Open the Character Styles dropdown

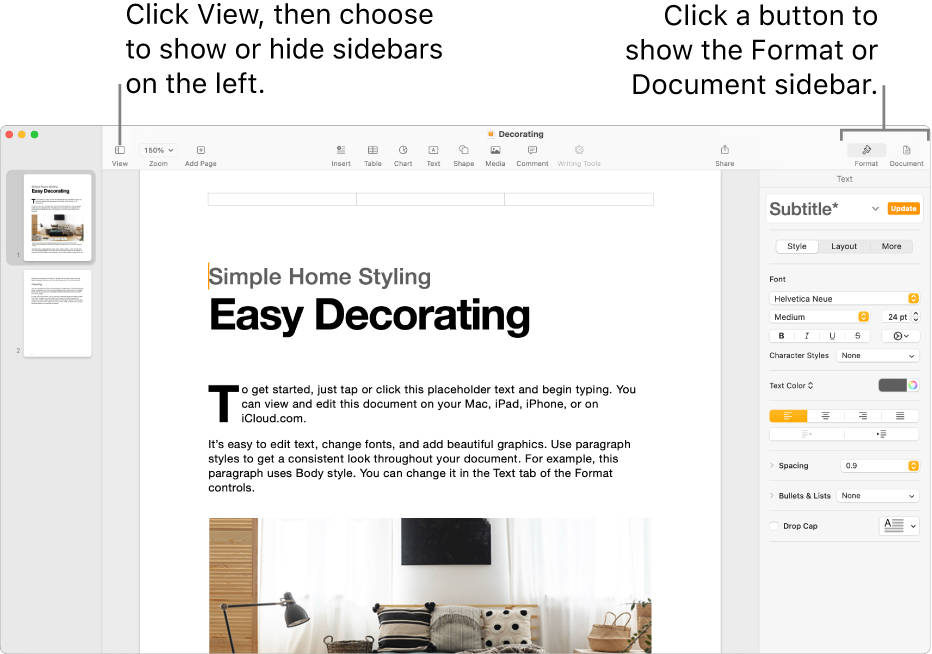coord(877,355)
